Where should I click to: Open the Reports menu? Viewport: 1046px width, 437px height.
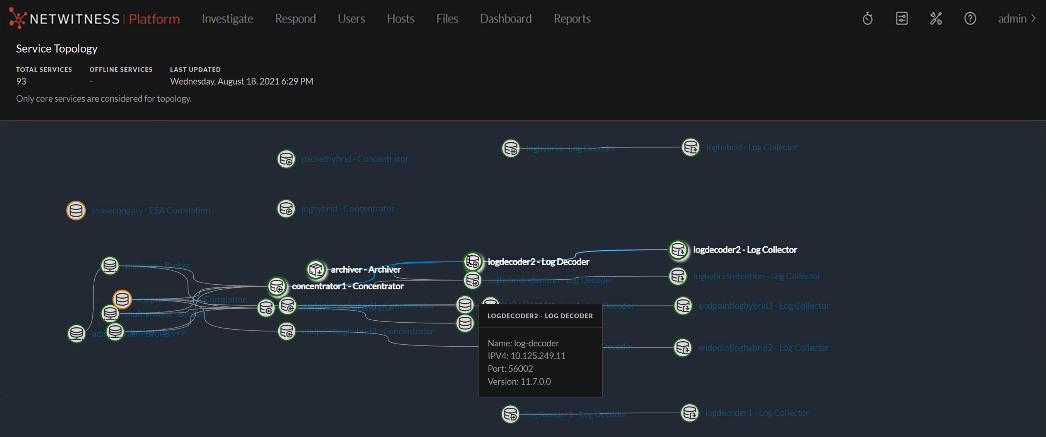(x=572, y=19)
